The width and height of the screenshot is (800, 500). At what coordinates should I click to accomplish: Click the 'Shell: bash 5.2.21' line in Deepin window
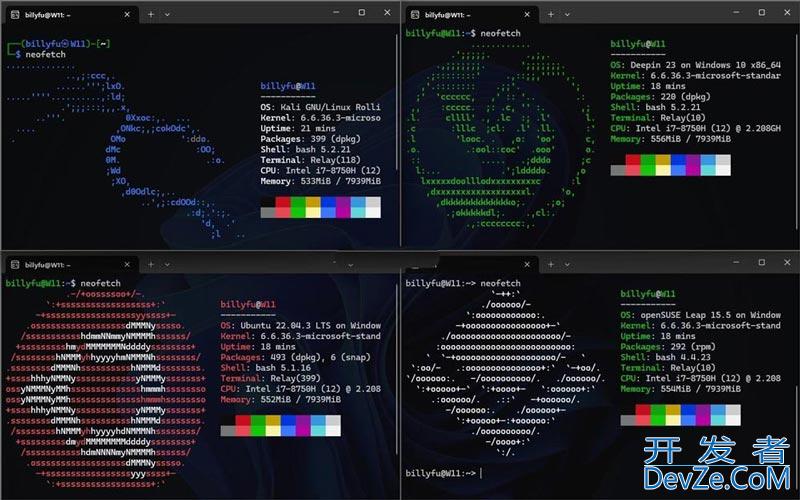pyautogui.click(x=656, y=107)
